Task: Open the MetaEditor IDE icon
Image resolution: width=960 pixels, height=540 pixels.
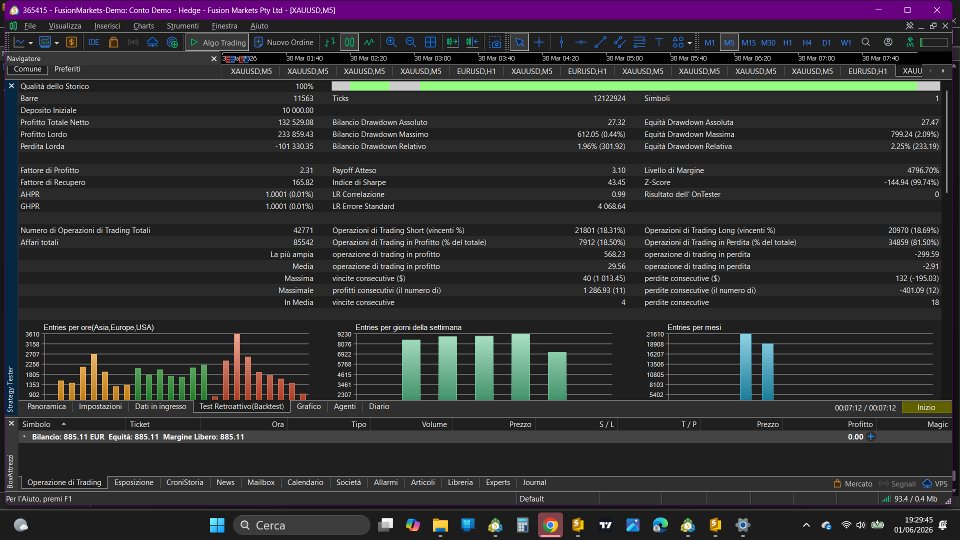Action: click(x=94, y=42)
